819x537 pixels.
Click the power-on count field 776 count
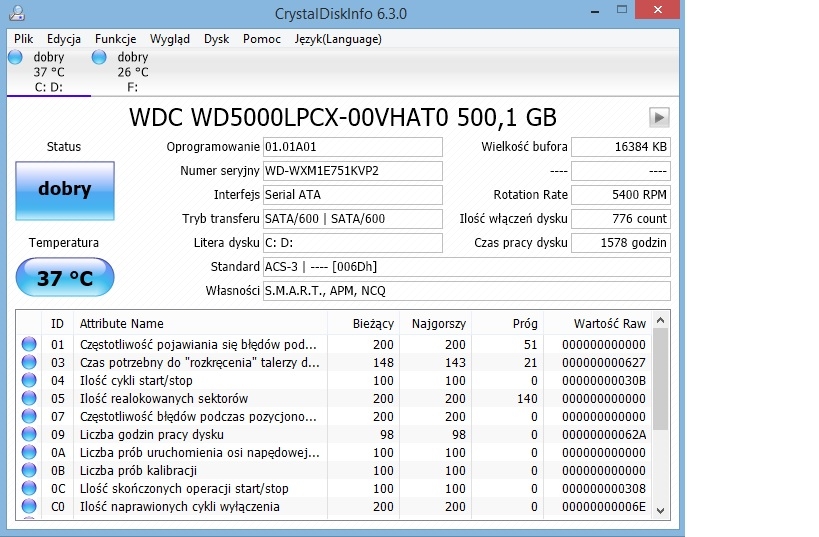click(621, 218)
